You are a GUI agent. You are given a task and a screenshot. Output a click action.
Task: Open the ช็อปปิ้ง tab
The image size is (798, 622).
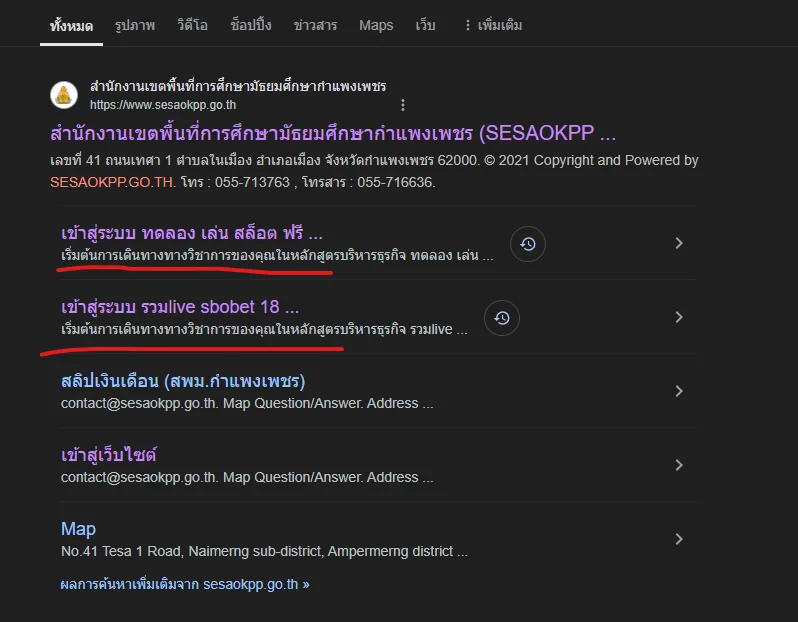tap(251, 25)
